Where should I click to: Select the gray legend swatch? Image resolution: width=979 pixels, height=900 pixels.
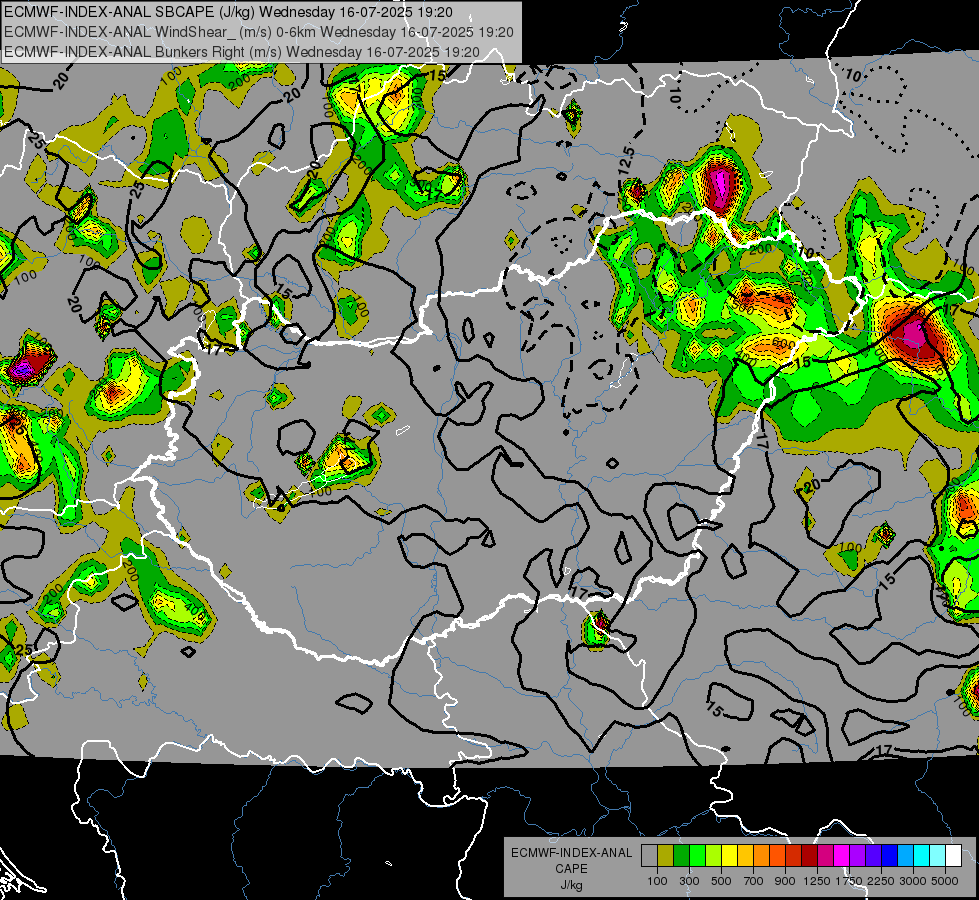pos(649,855)
